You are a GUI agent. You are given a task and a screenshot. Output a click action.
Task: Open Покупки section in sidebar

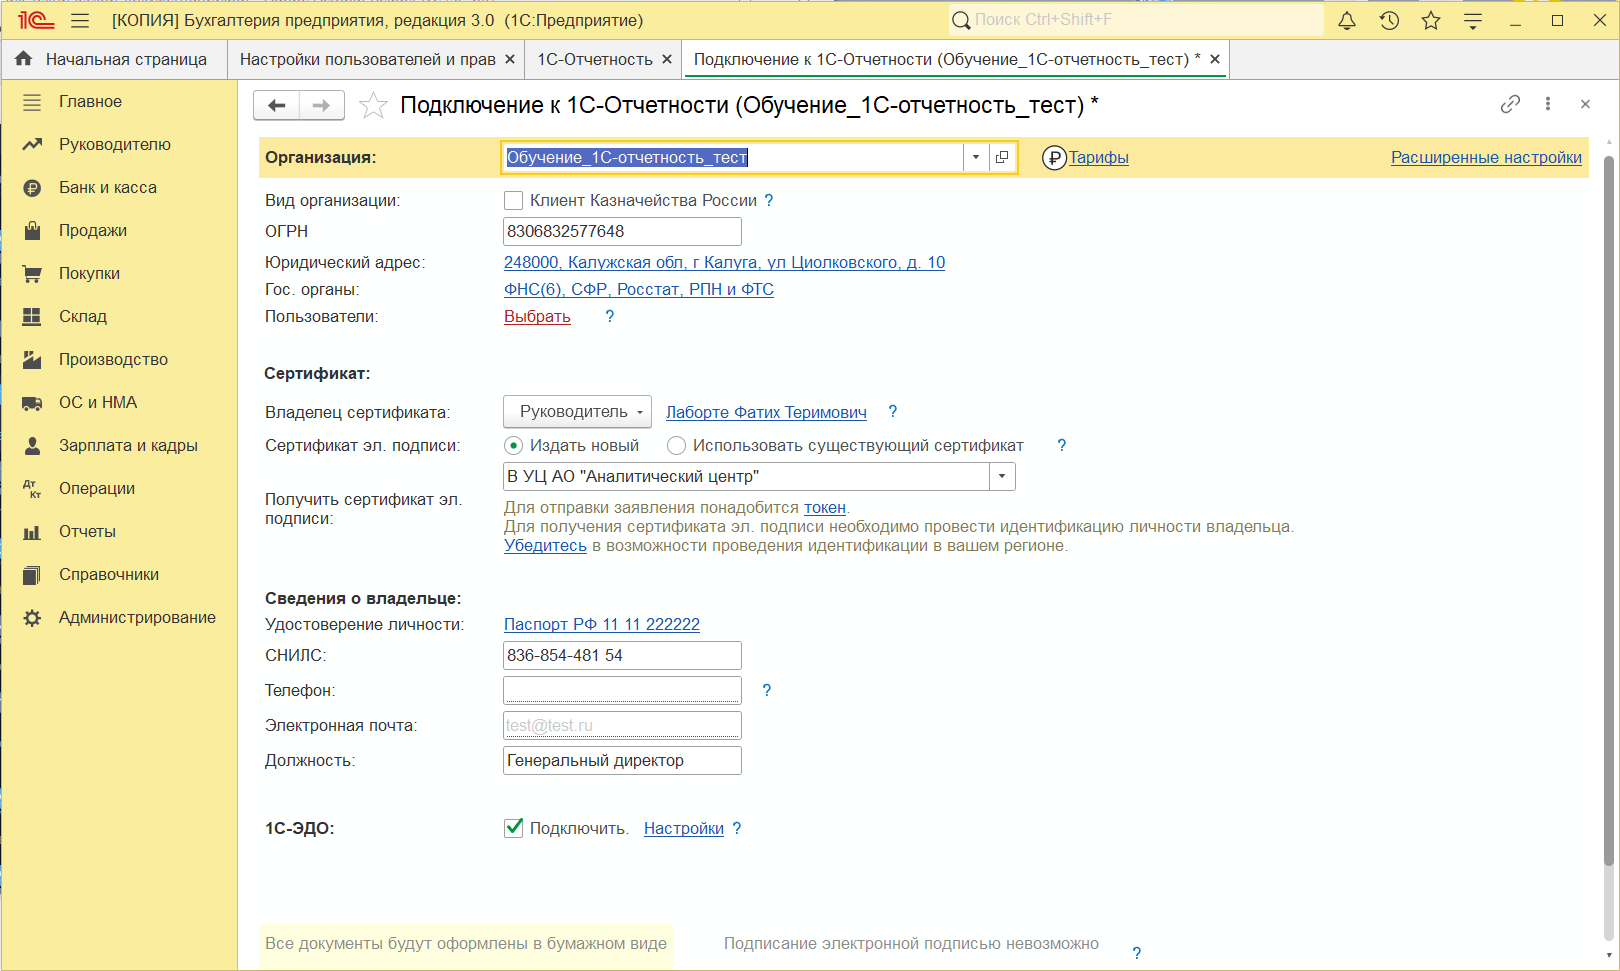119,274
